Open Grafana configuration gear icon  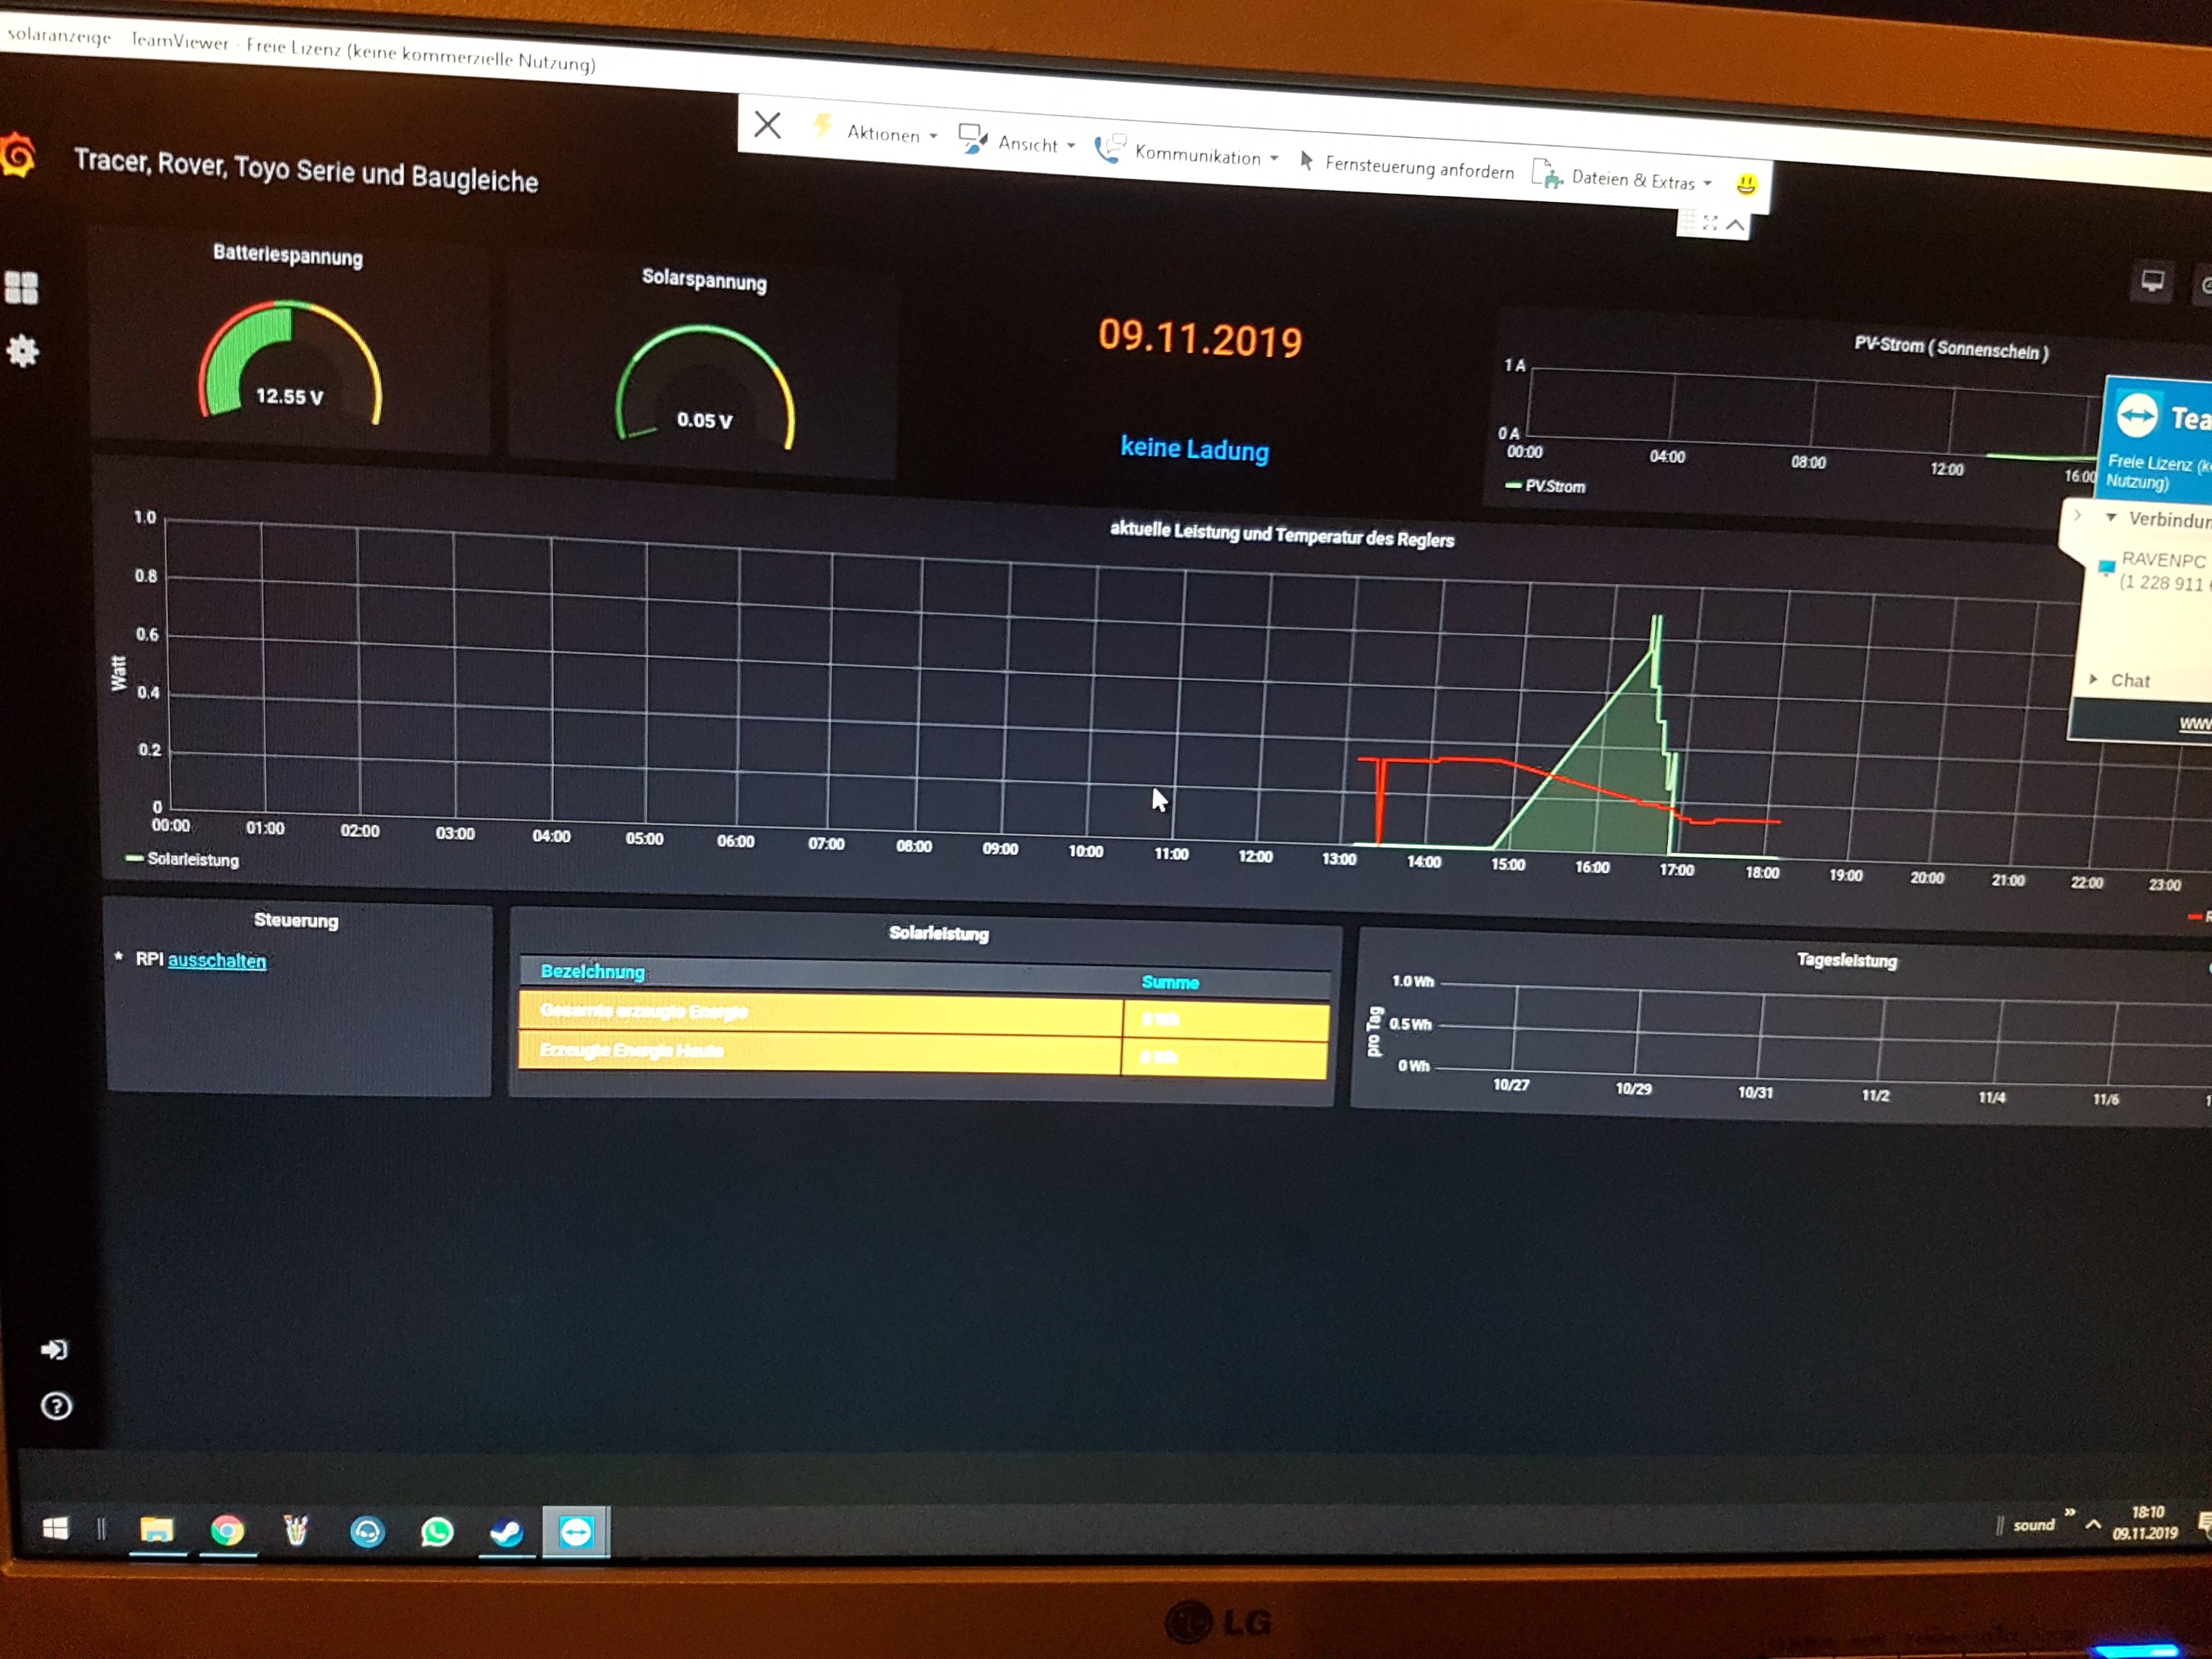22,351
